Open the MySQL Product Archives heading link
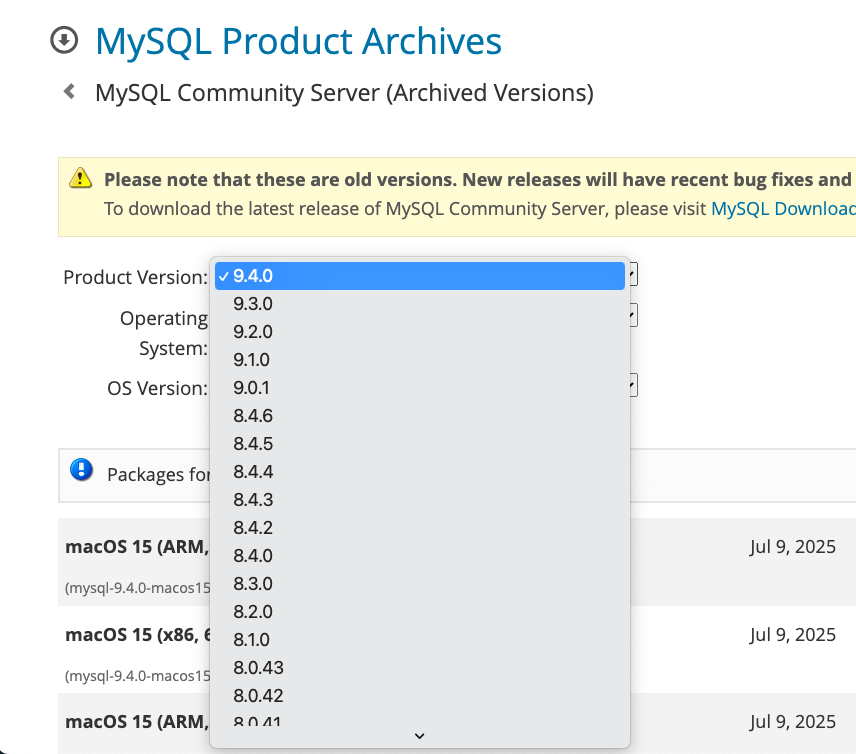Image resolution: width=856 pixels, height=754 pixels. (x=298, y=41)
